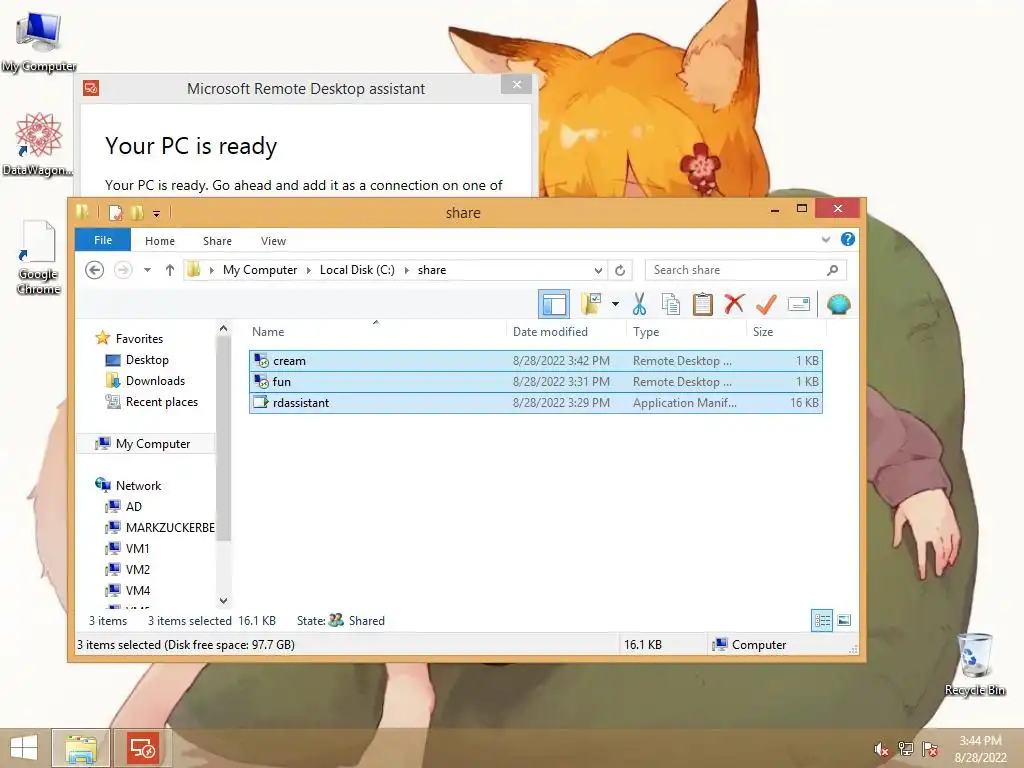
Task: Open the MARKZUCKERBE network computer
Action: [x=170, y=527]
